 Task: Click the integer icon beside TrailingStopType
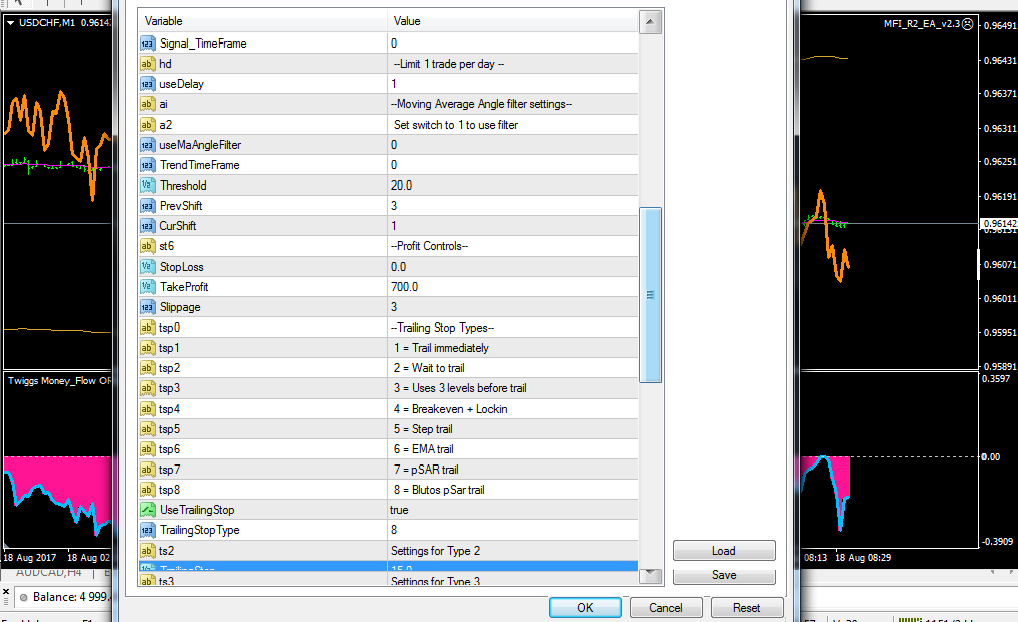(x=147, y=530)
